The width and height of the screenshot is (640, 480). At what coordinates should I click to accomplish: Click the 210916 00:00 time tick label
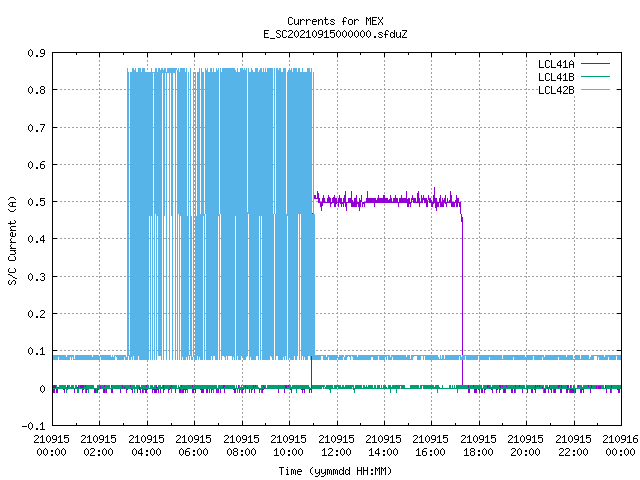click(620, 446)
